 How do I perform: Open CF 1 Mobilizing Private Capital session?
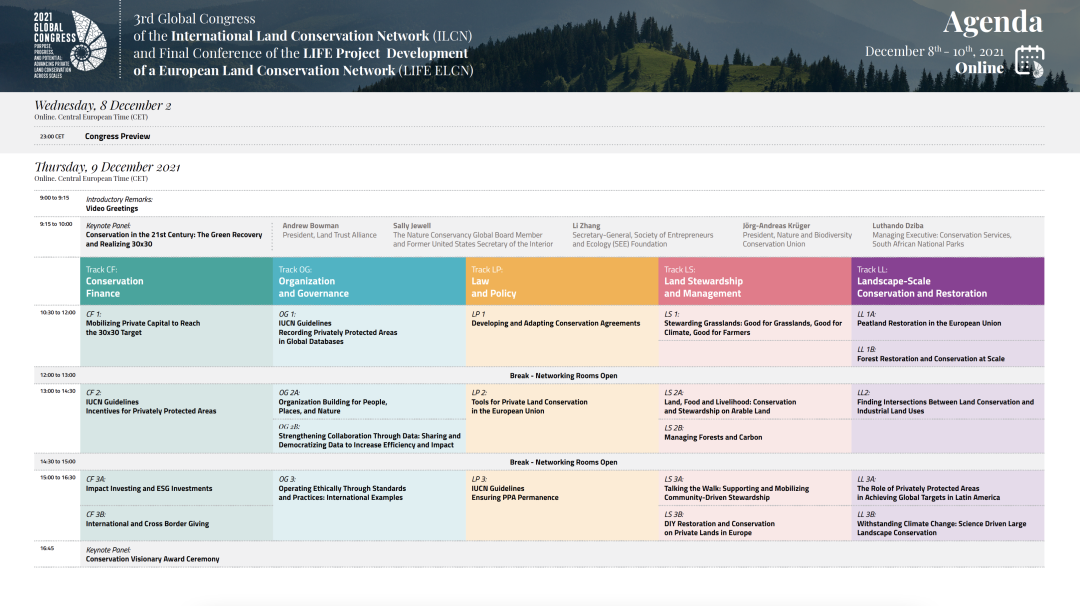point(143,328)
